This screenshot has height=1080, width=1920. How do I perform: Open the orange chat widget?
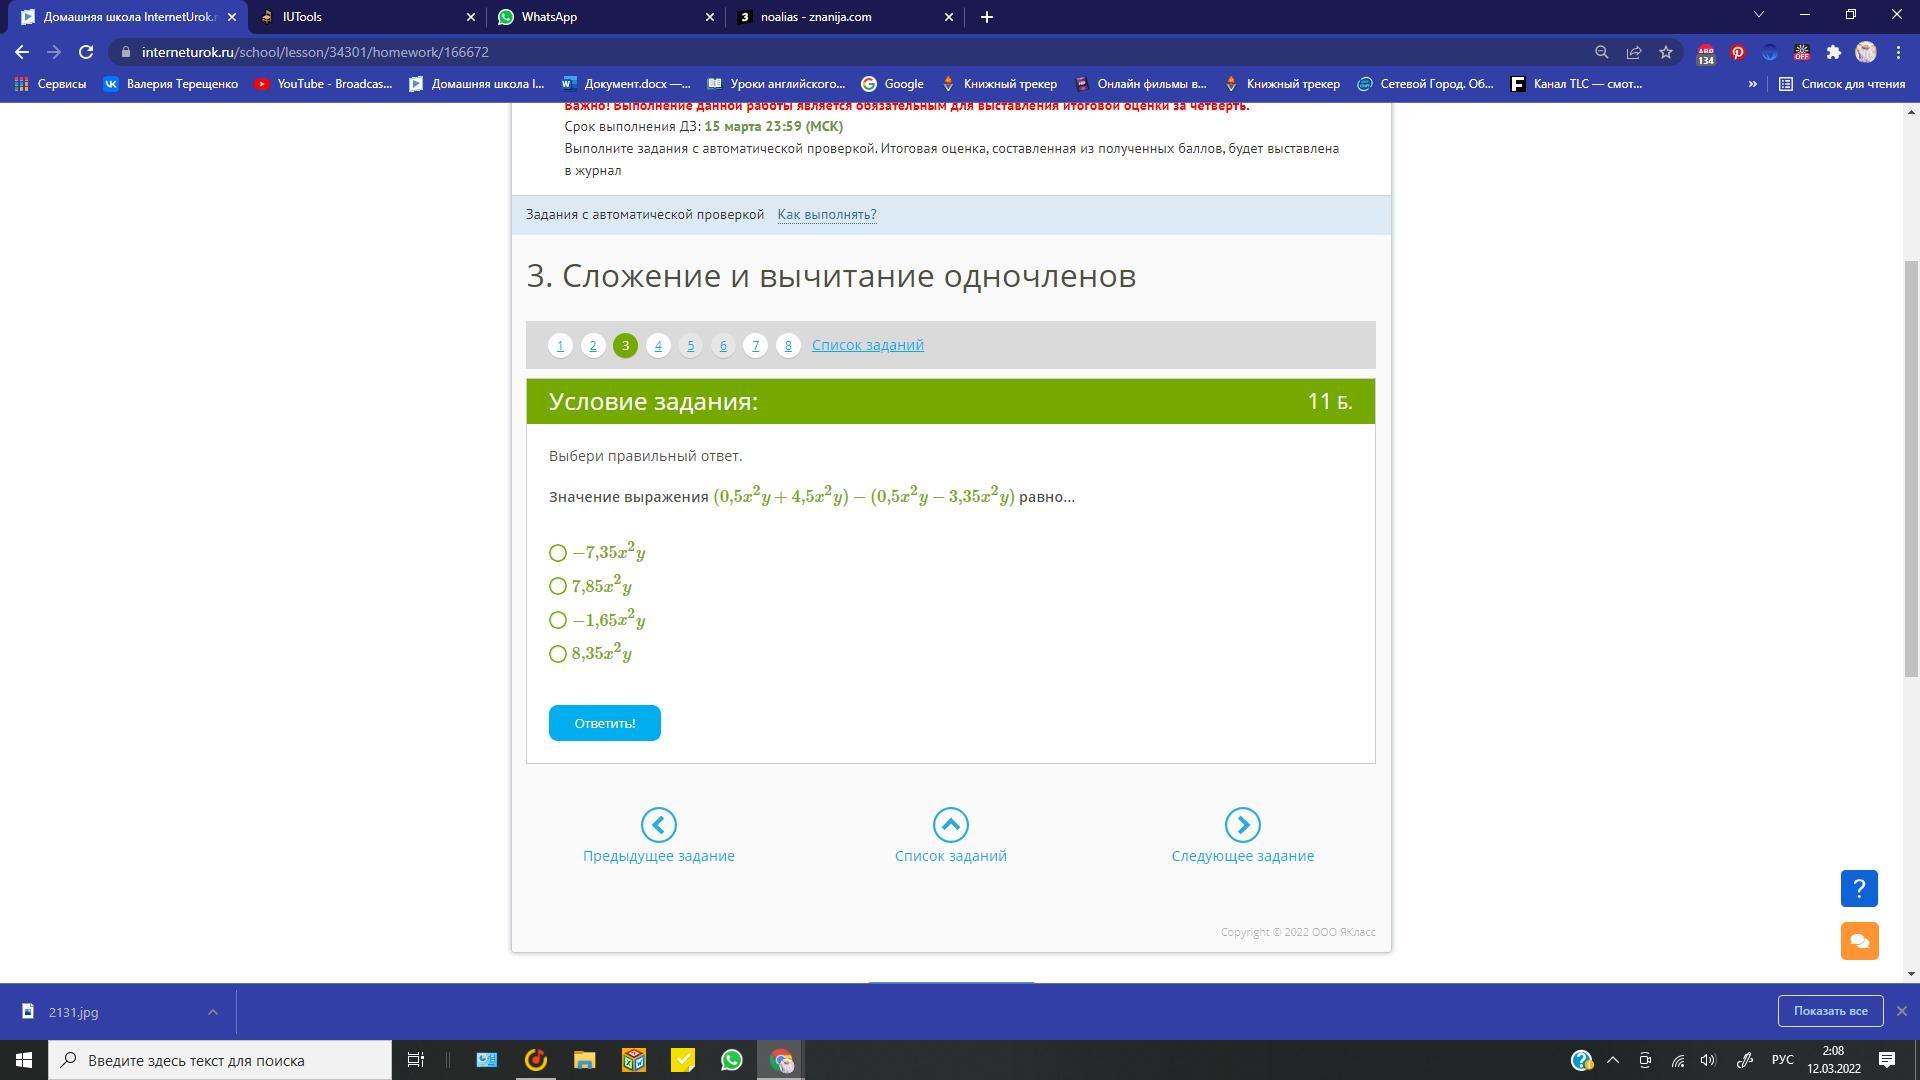point(1859,941)
